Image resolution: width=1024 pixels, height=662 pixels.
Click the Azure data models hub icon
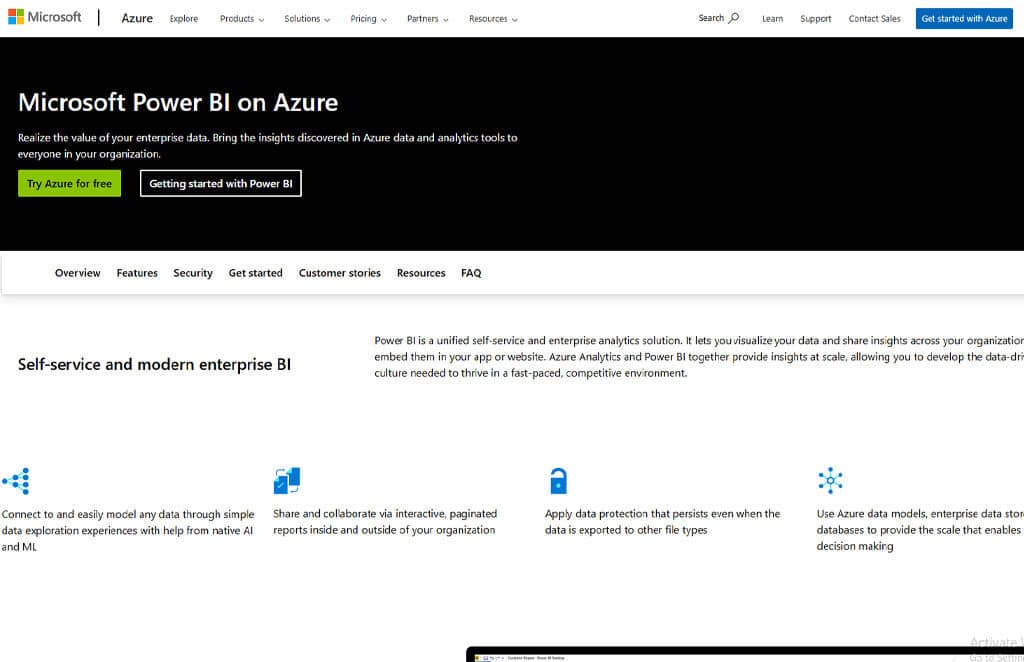click(830, 480)
